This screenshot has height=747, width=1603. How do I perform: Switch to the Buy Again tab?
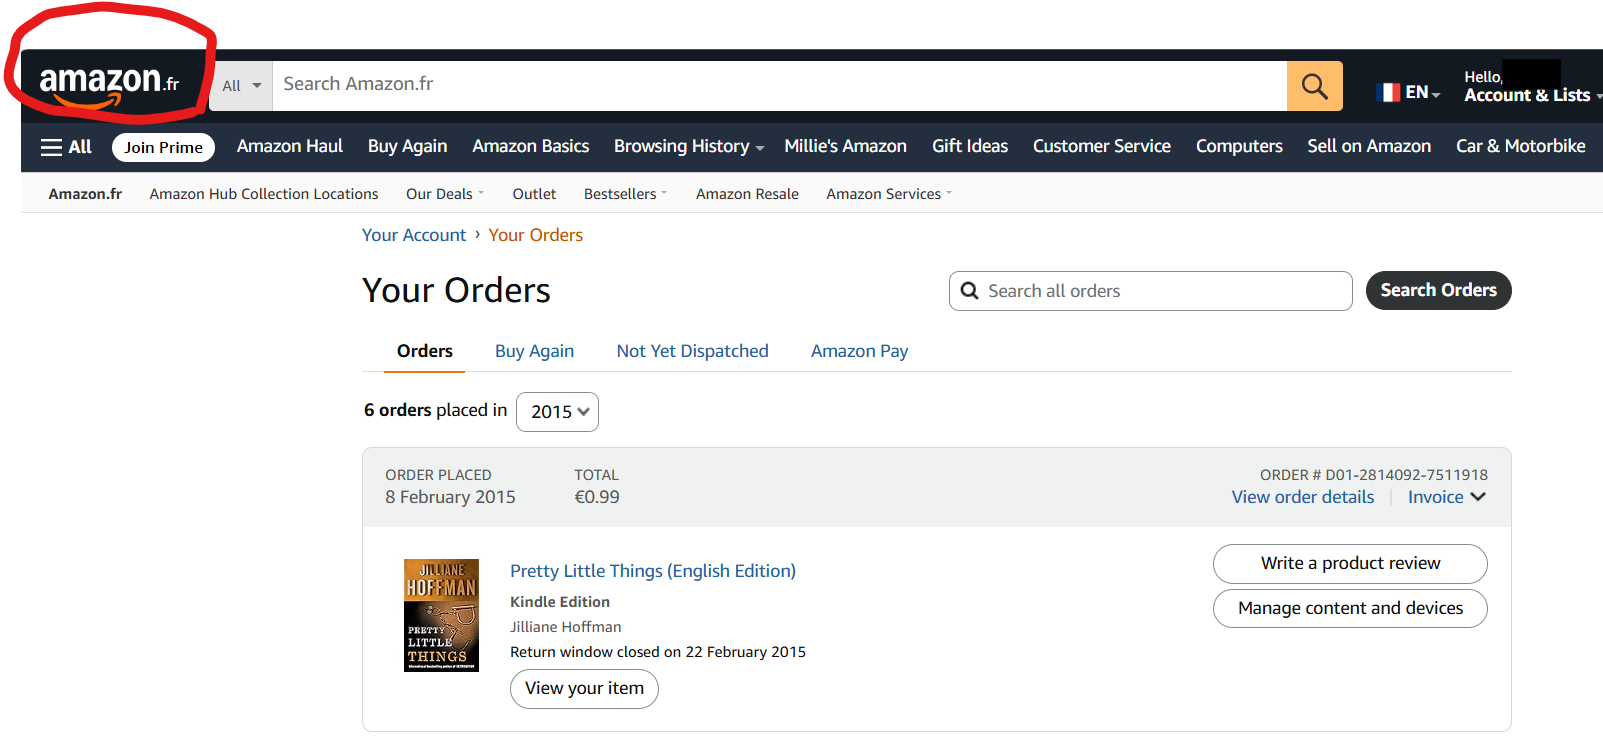pyautogui.click(x=534, y=351)
